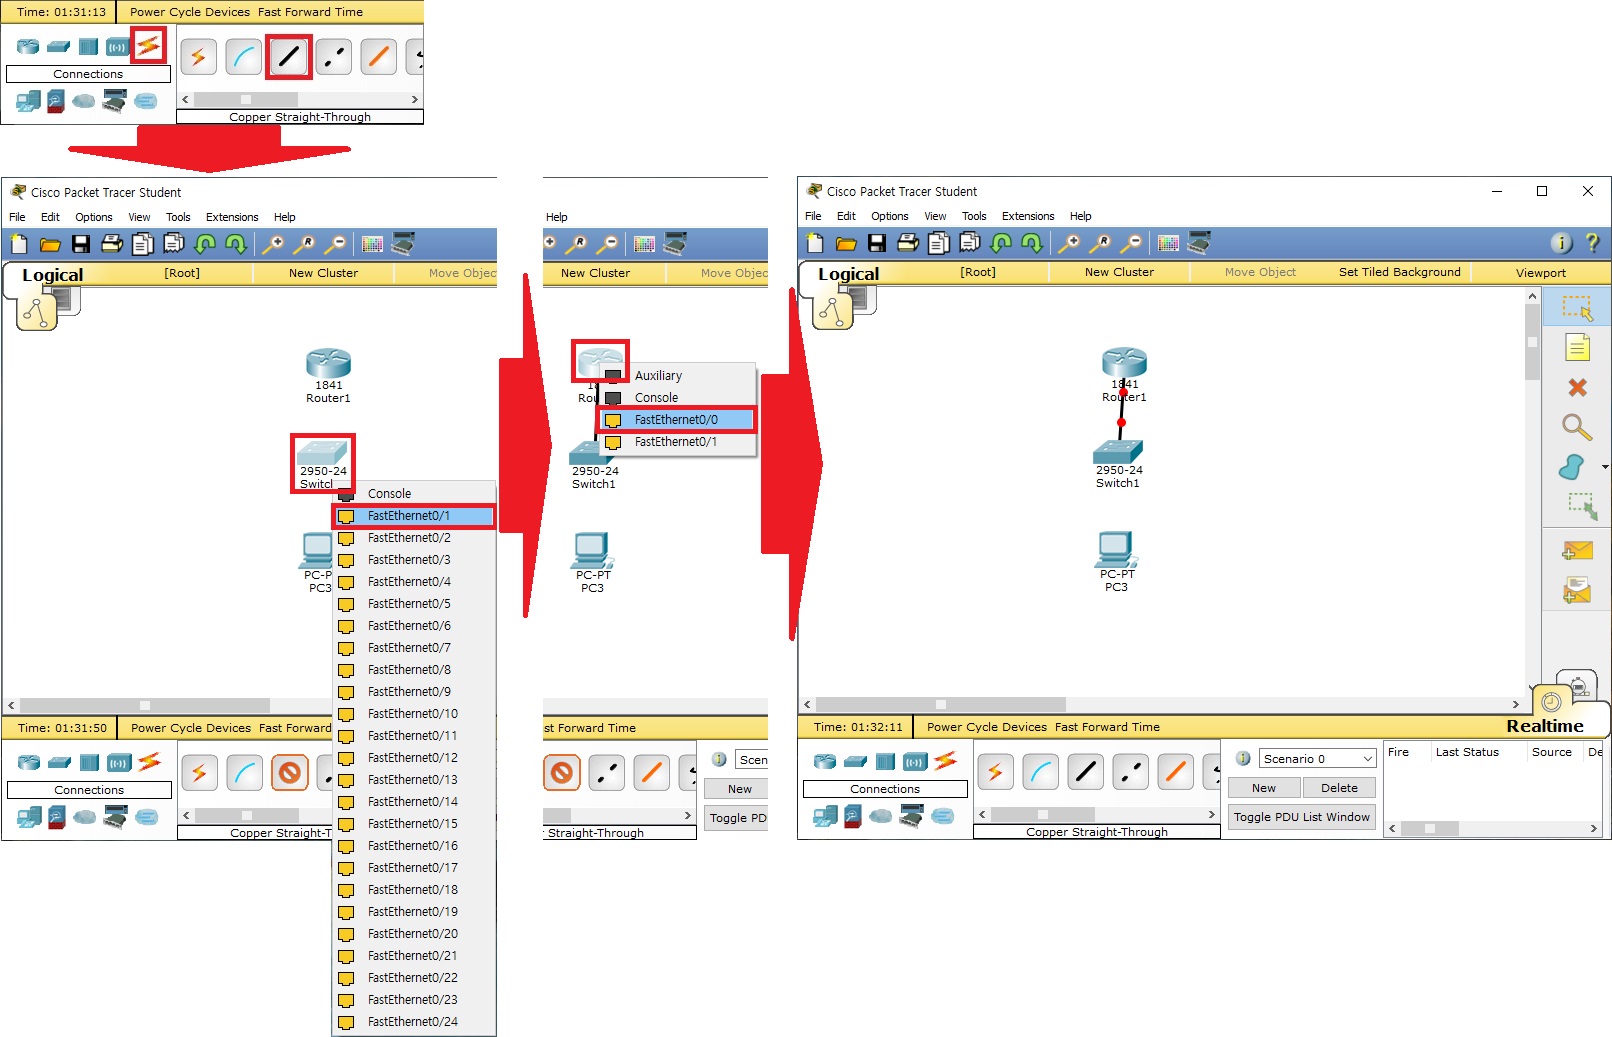Select the Resize Shape tool

point(1581,506)
